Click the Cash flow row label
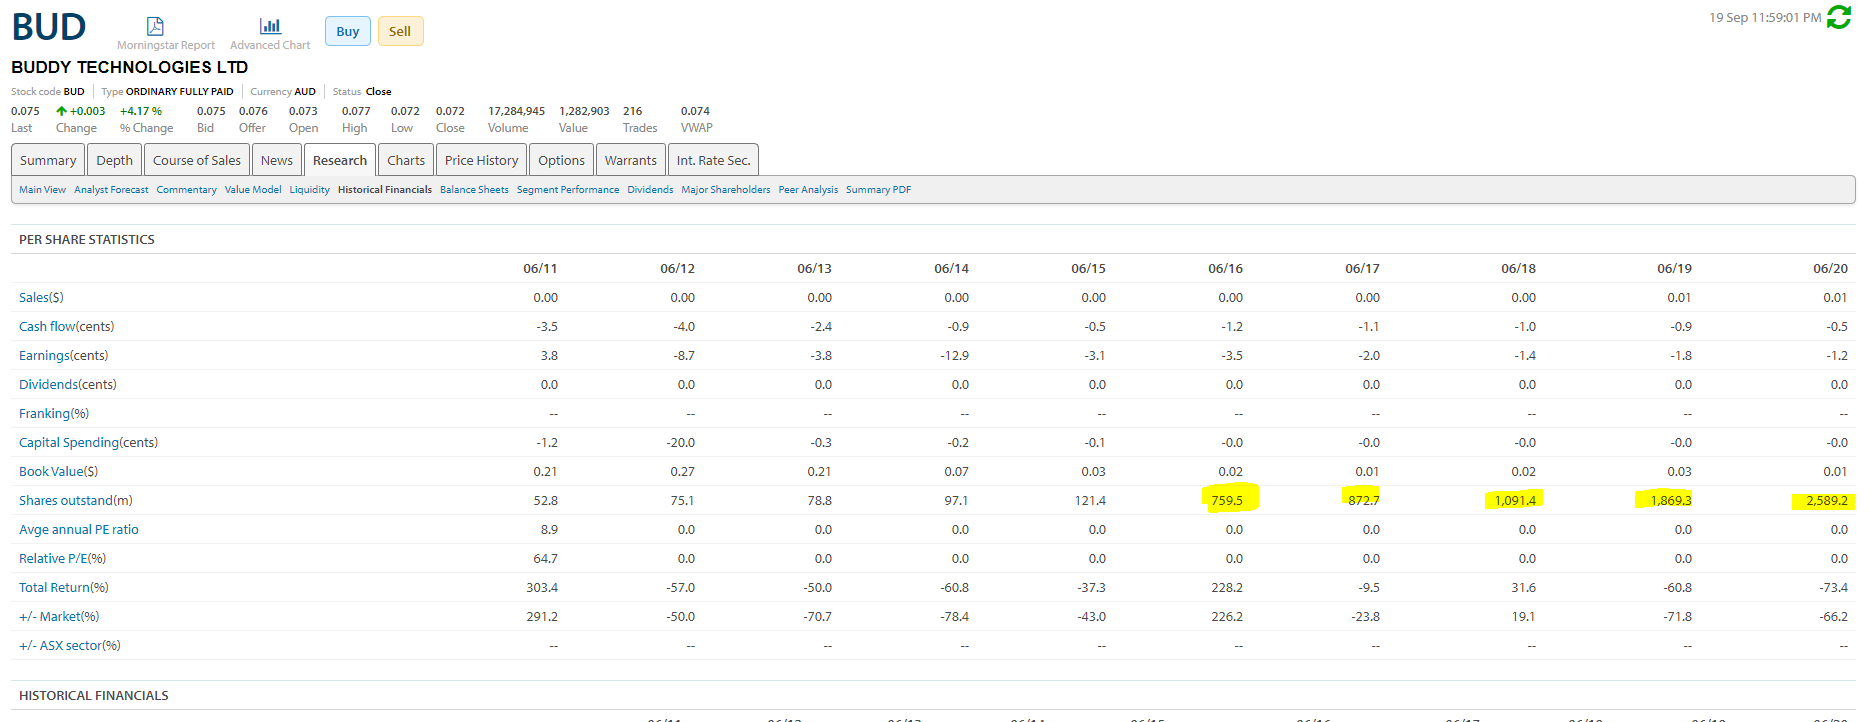The image size is (1876, 722). (66, 326)
